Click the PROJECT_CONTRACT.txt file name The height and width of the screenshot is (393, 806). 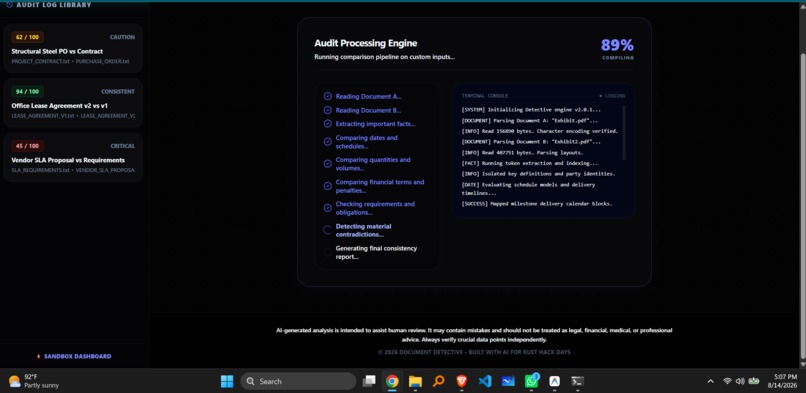click(x=40, y=61)
